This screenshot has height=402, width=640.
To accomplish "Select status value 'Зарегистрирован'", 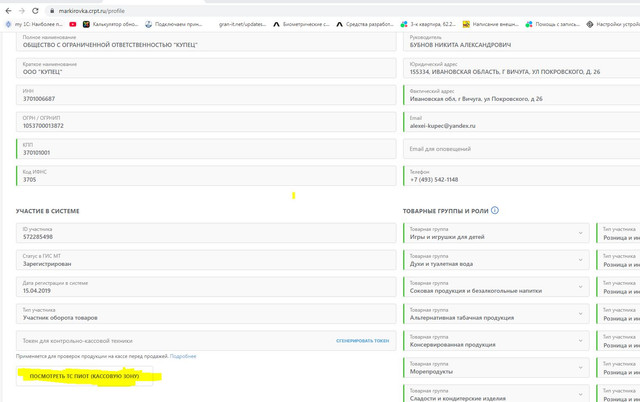I will 47,264.
